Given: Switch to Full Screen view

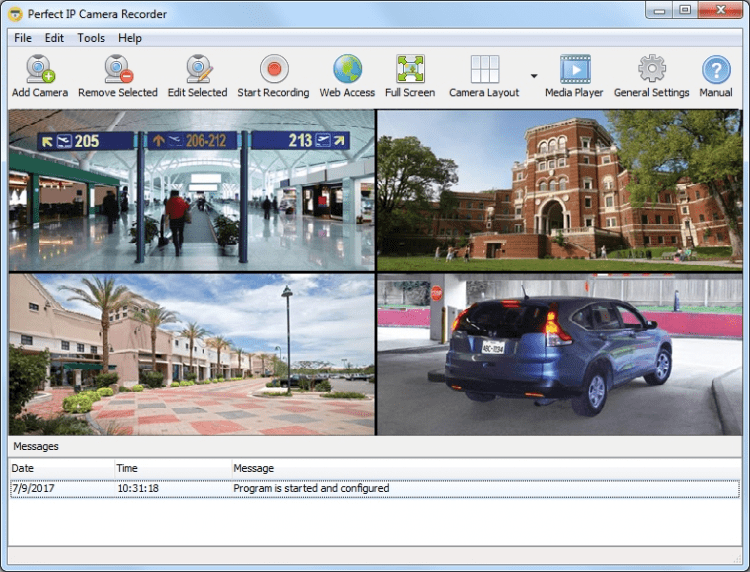Looking at the screenshot, I should (410, 70).
